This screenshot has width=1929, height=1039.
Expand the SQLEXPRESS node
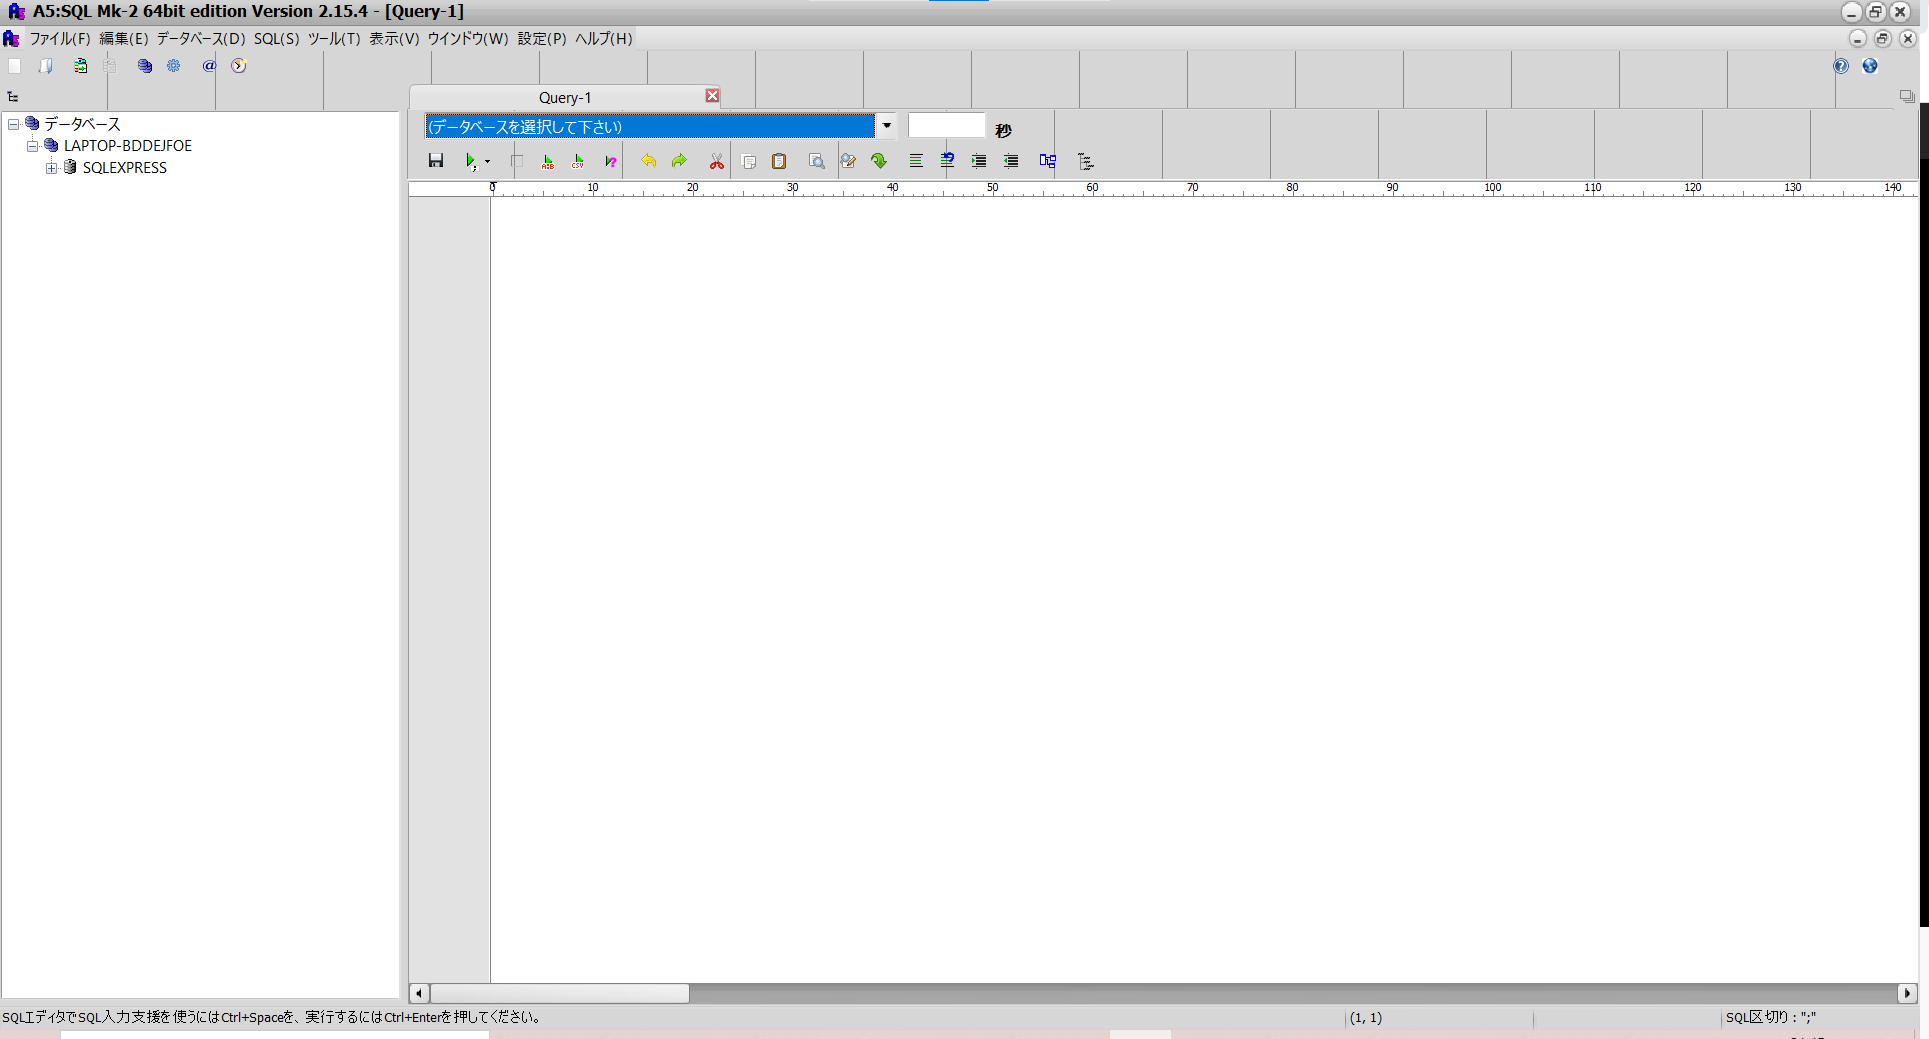tap(51, 168)
